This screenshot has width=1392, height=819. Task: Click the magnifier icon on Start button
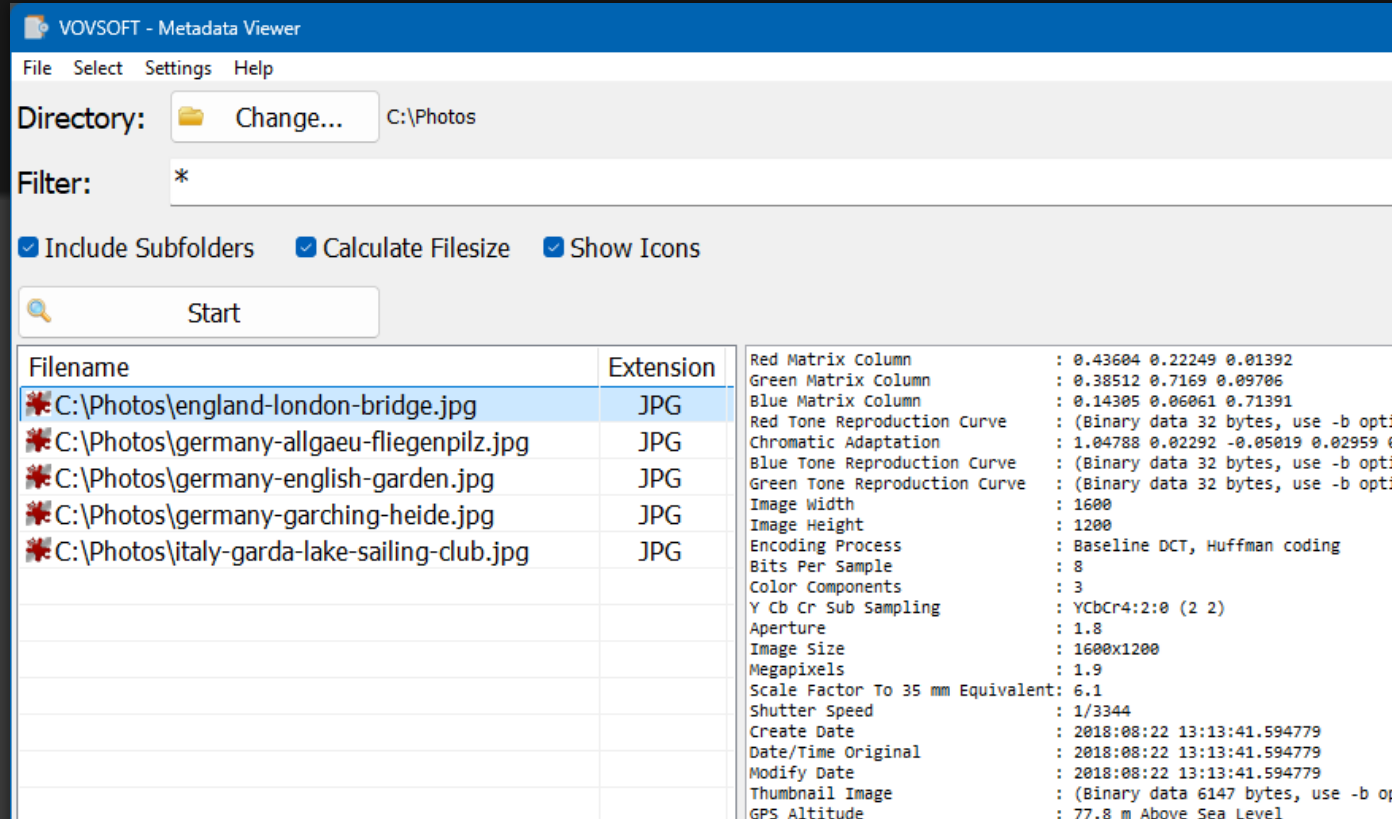pyautogui.click(x=40, y=311)
